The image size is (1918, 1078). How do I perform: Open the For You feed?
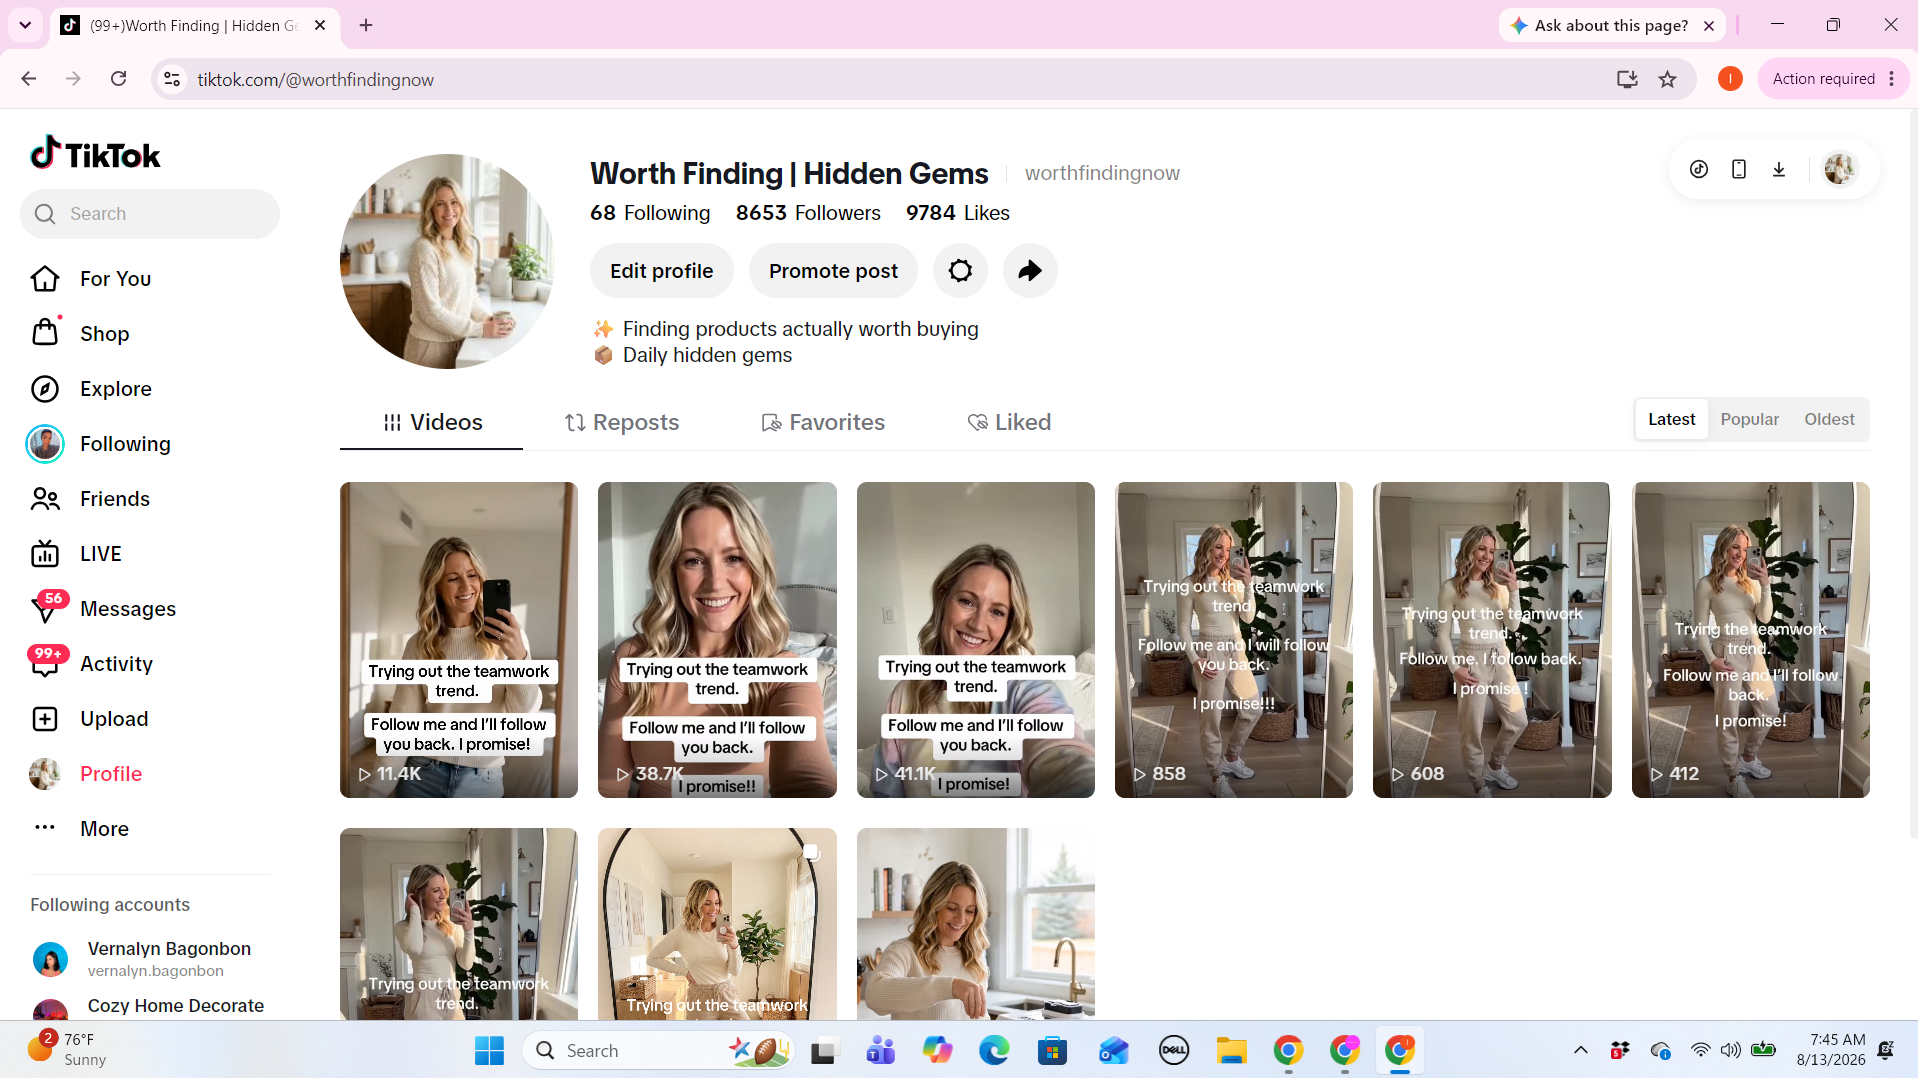click(x=91, y=279)
